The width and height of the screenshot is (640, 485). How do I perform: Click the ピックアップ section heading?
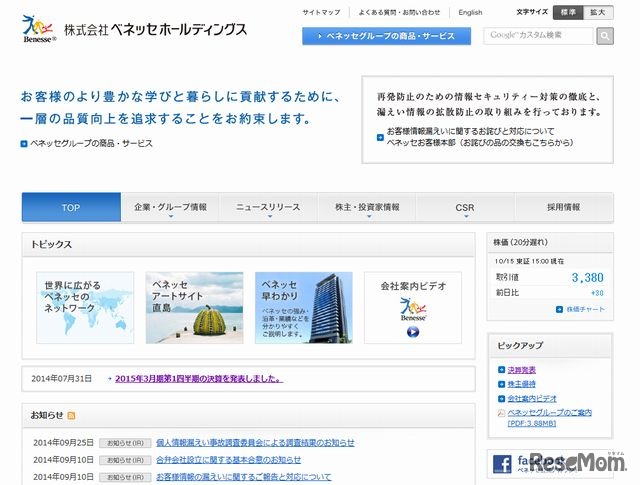coord(520,345)
